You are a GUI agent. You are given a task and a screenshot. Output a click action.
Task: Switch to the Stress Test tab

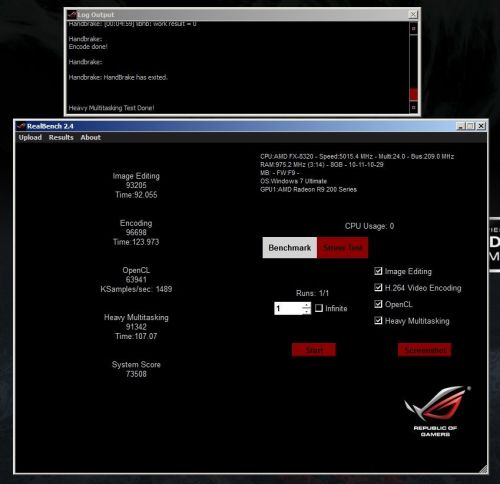pyautogui.click(x=343, y=248)
